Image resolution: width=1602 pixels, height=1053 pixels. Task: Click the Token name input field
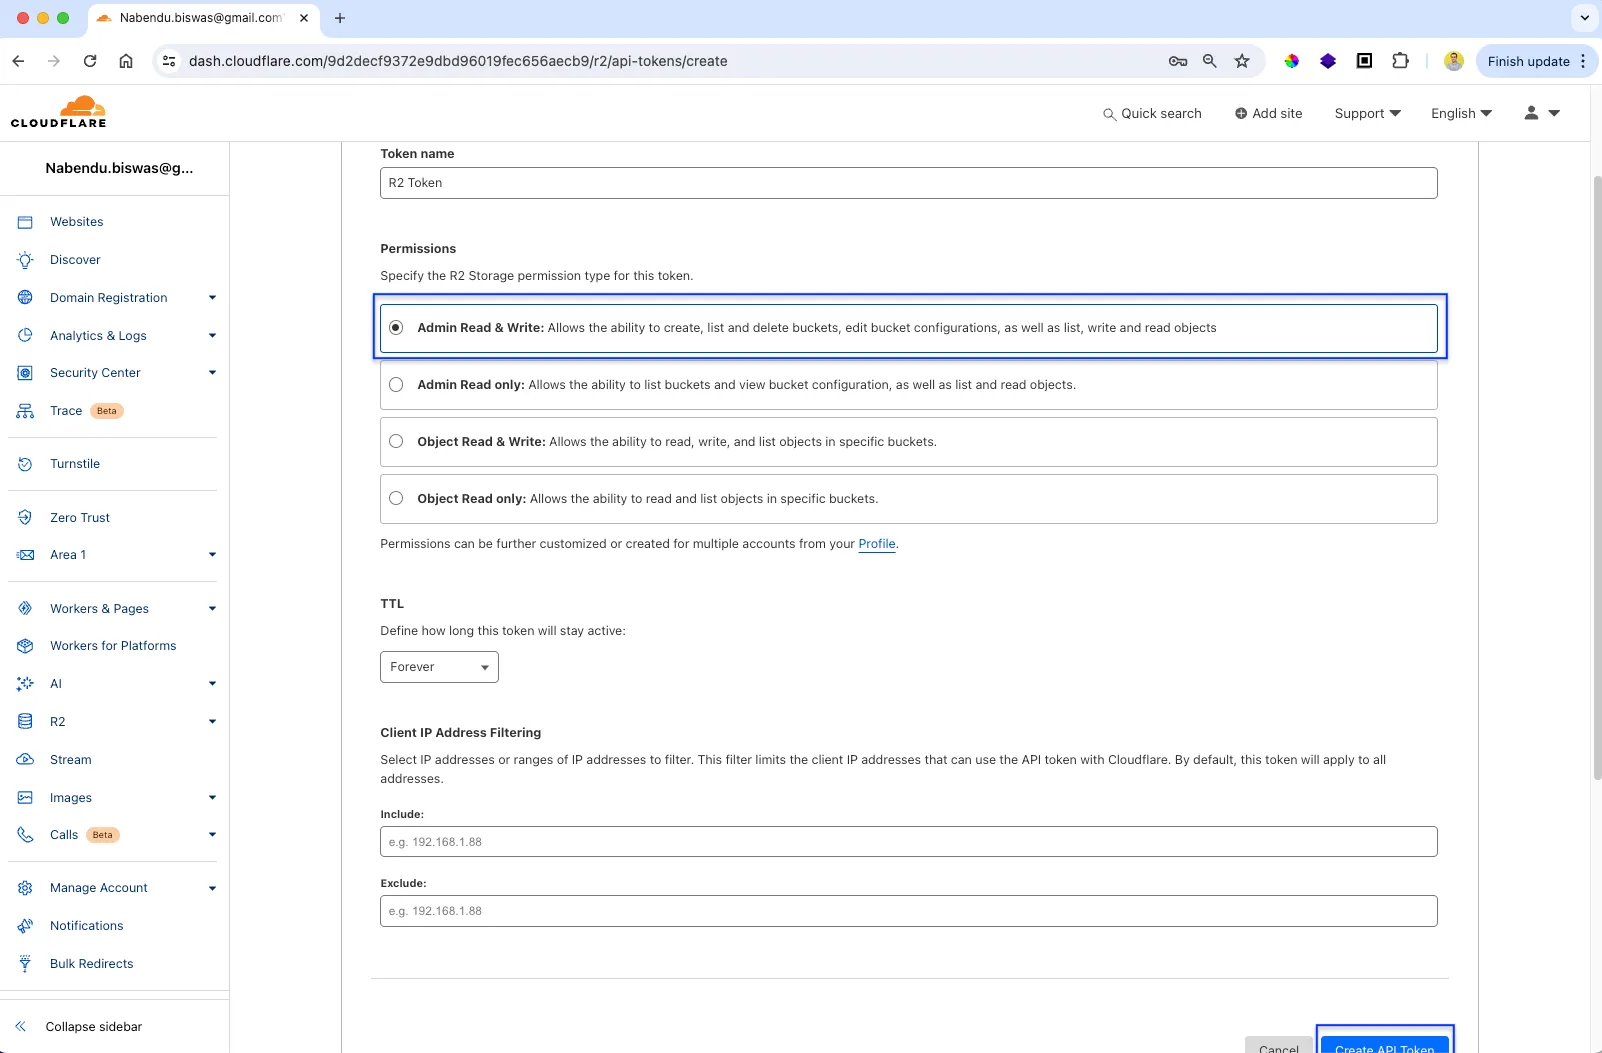(909, 183)
